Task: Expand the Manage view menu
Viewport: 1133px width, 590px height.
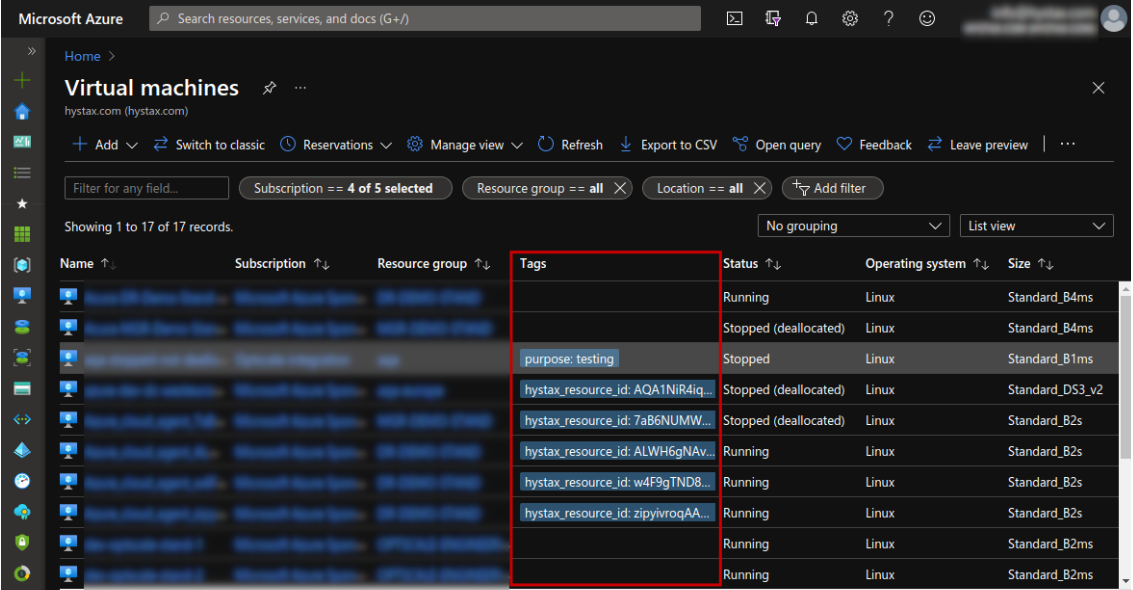Action: (x=465, y=144)
